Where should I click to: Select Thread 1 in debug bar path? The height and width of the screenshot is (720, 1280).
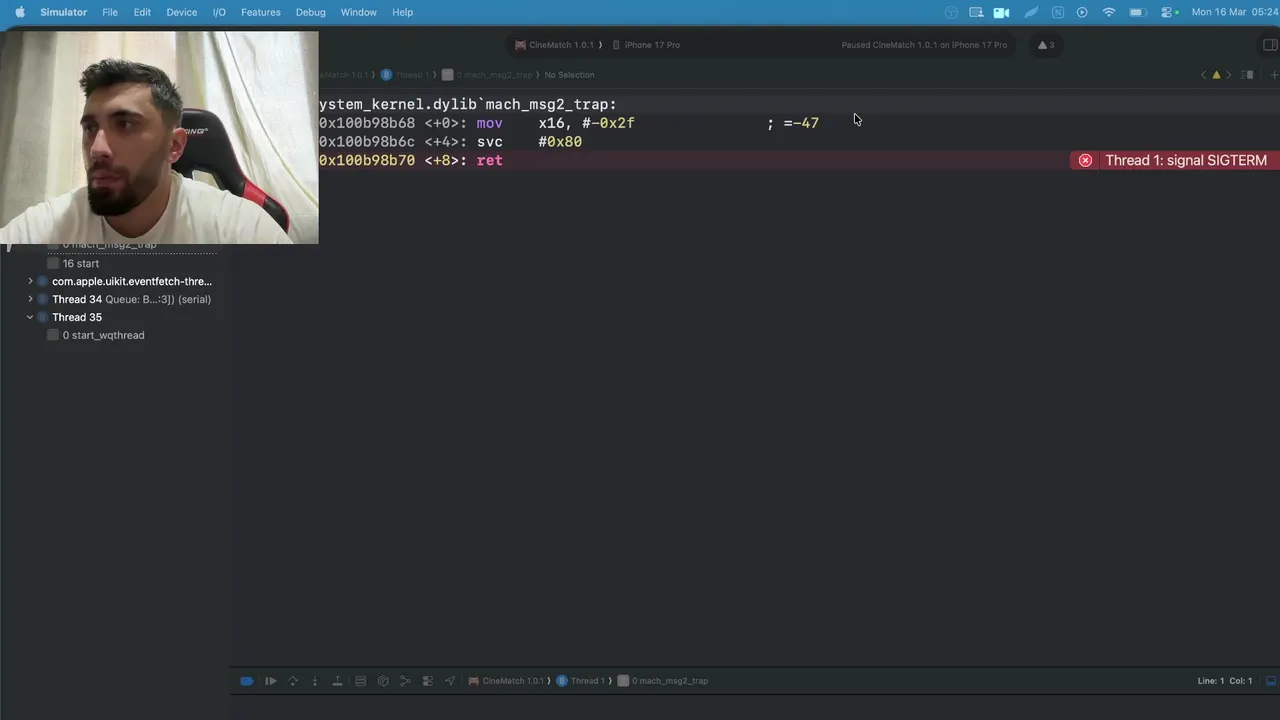[581, 681]
